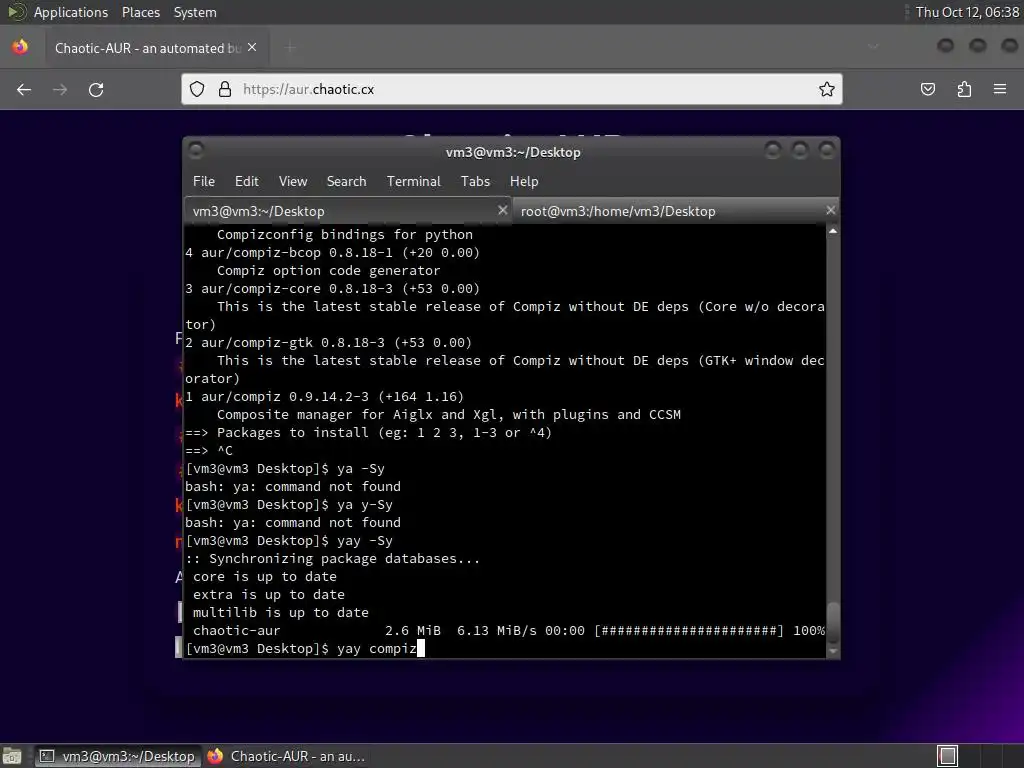Click the 'Packages to install' prompt line
The height and width of the screenshot is (768, 1024).
(368, 432)
